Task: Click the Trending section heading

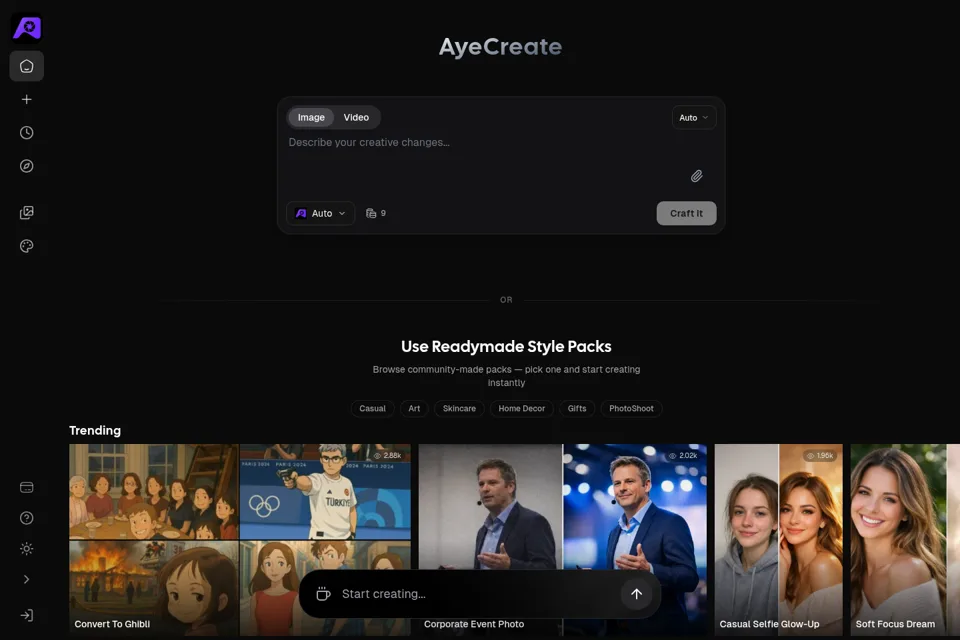Action: [95, 431]
